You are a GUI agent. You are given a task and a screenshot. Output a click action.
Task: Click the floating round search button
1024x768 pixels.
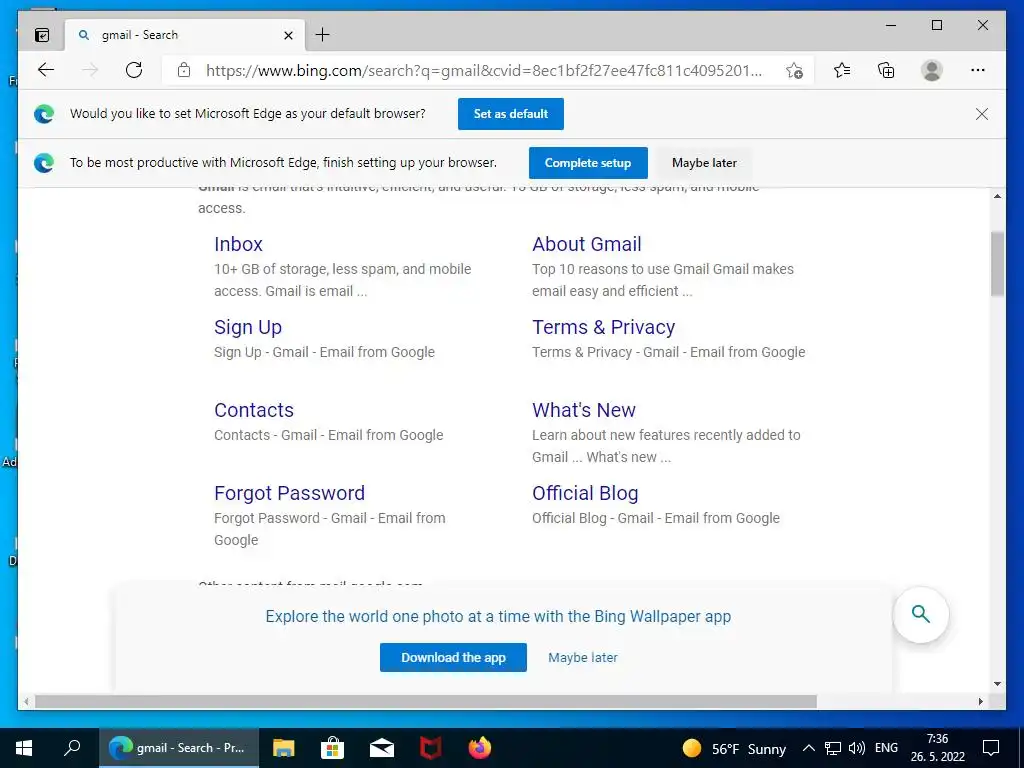click(921, 615)
